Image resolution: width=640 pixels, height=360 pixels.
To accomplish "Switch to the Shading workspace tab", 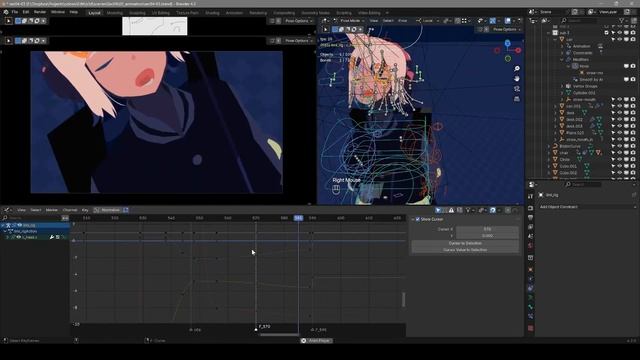I will point(212,13).
